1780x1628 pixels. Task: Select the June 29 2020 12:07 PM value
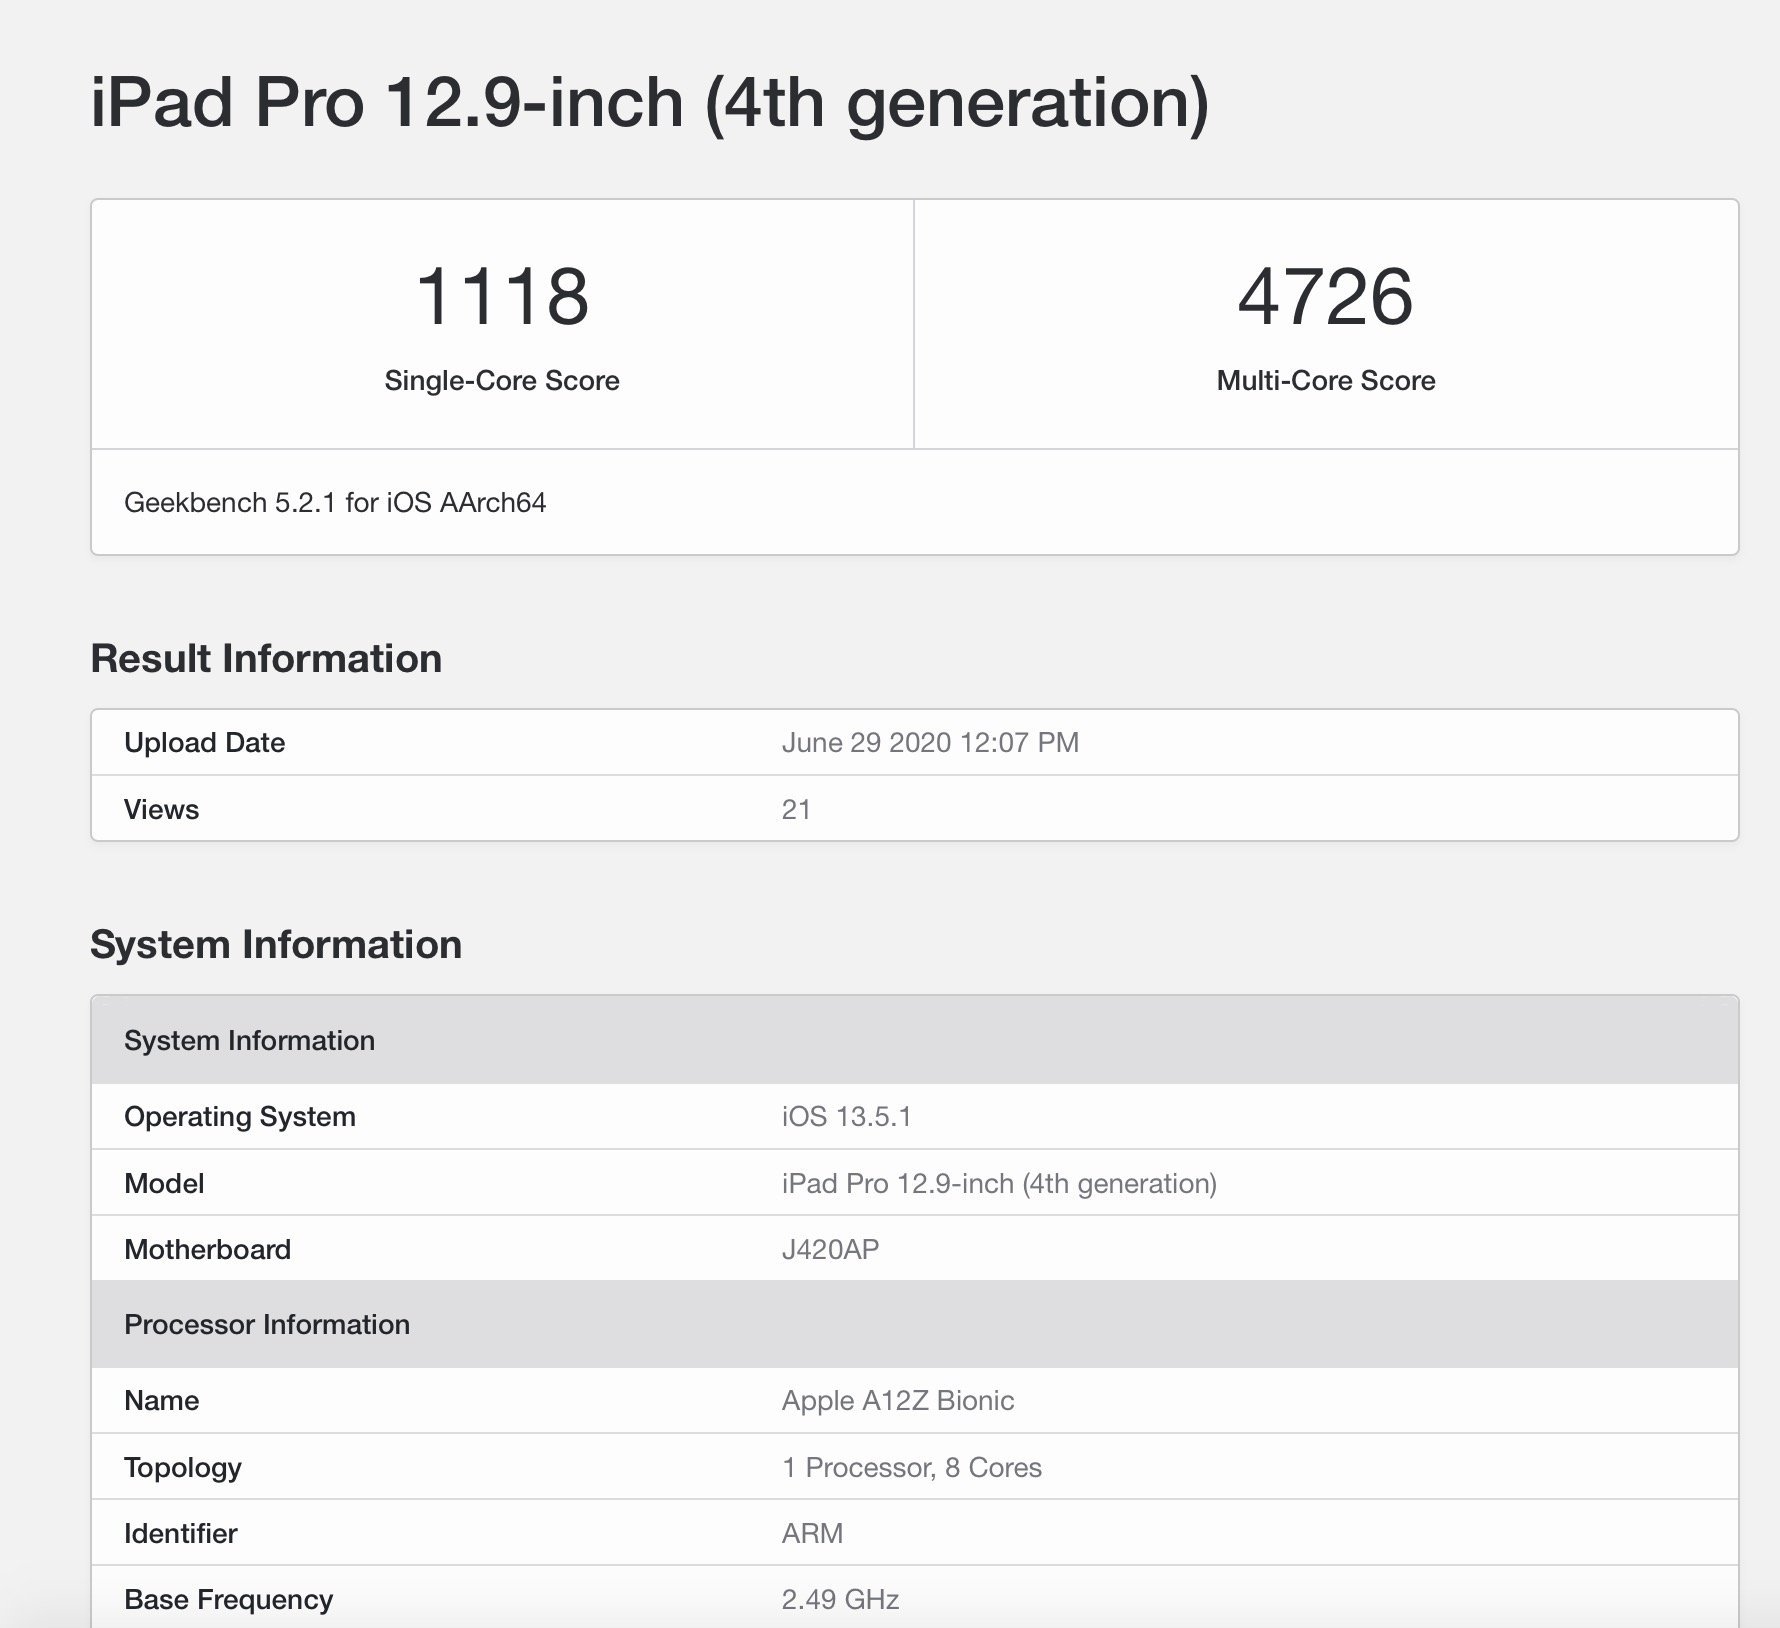point(930,743)
